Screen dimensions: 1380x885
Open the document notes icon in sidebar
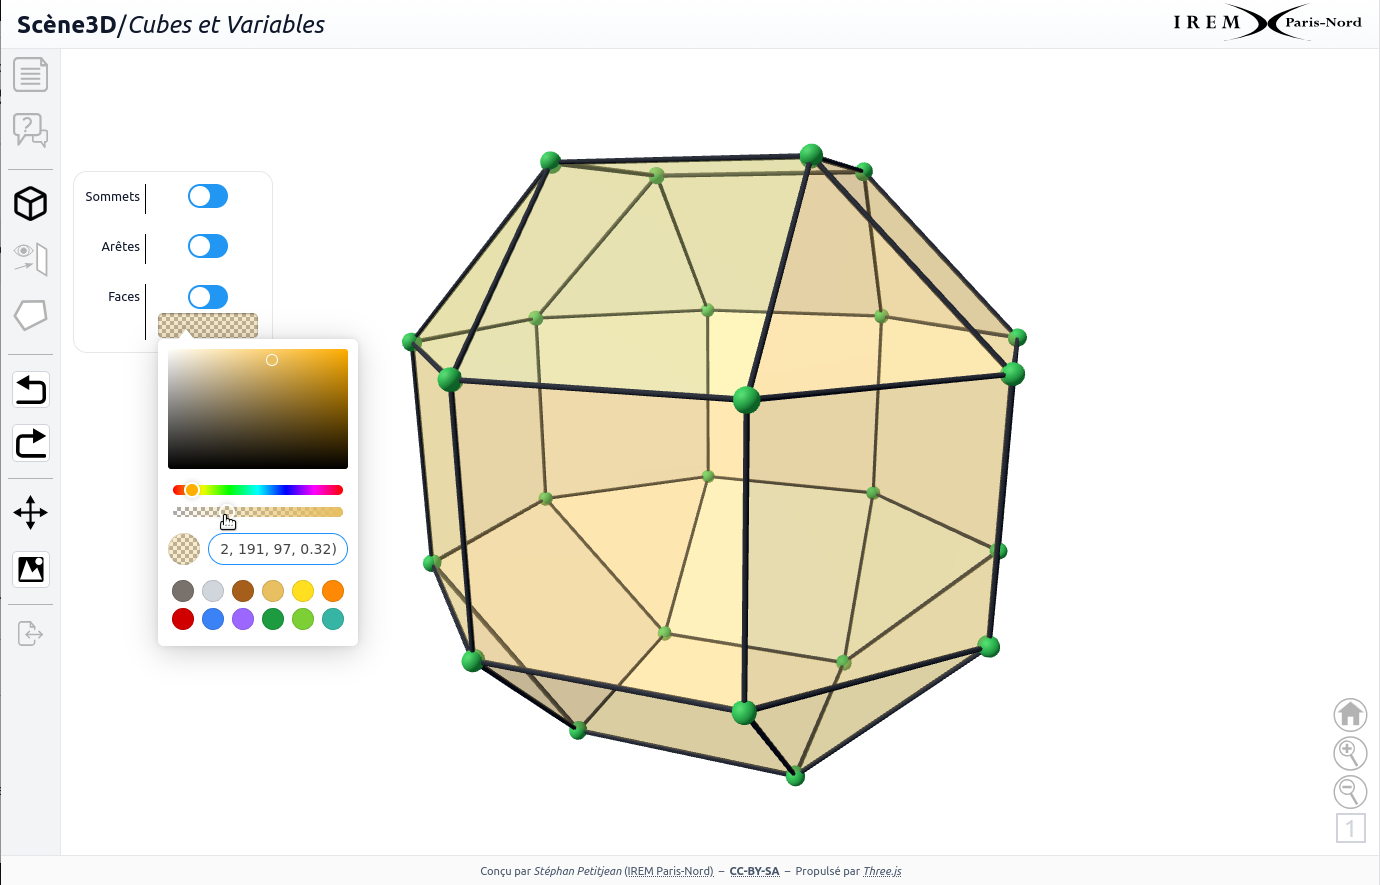click(x=30, y=75)
